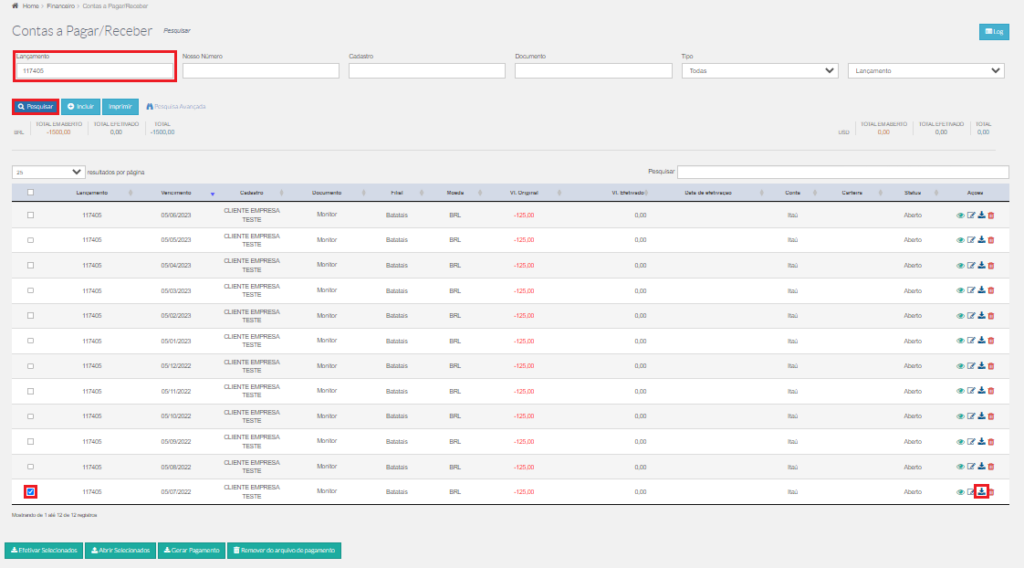The width and height of the screenshot is (1024, 568).
Task: Check the row with due date 05/12/2022
Action: point(31,366)
